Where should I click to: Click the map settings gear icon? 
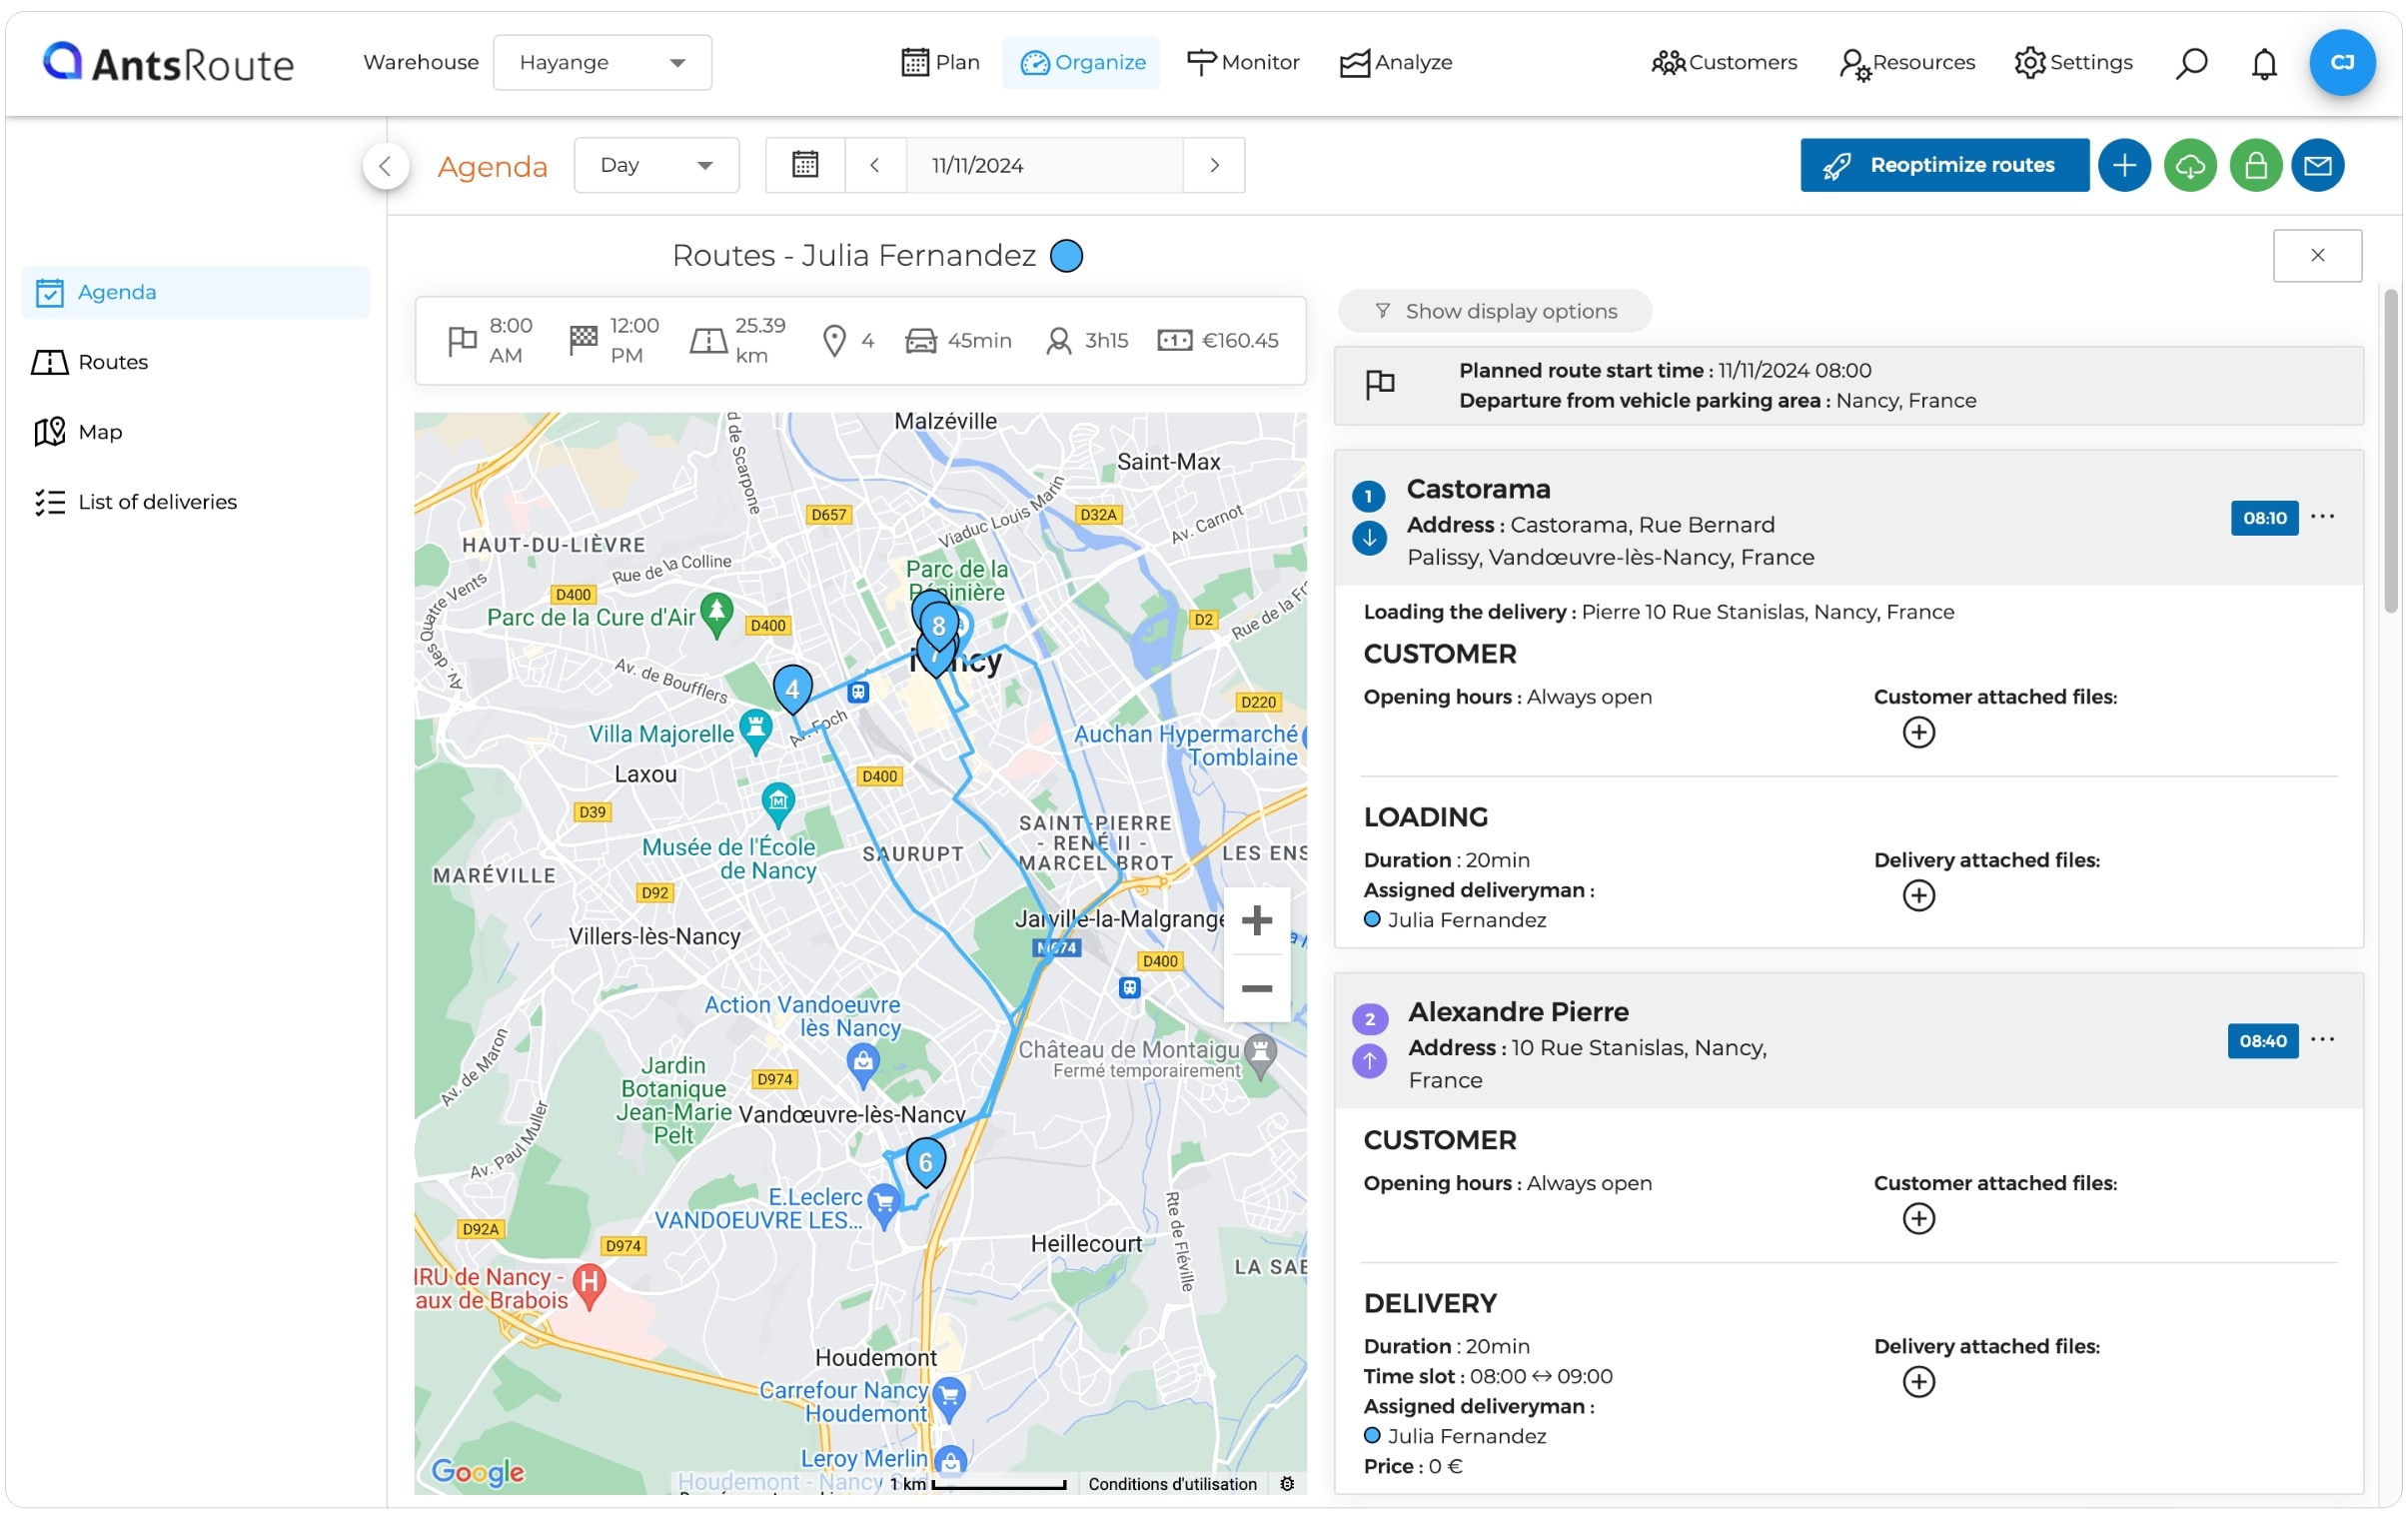1287,1484
